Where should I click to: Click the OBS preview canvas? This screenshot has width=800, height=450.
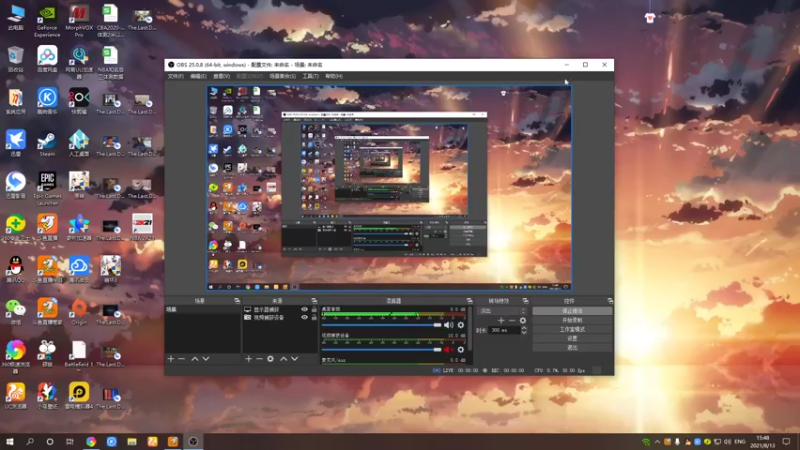(389, 188)
